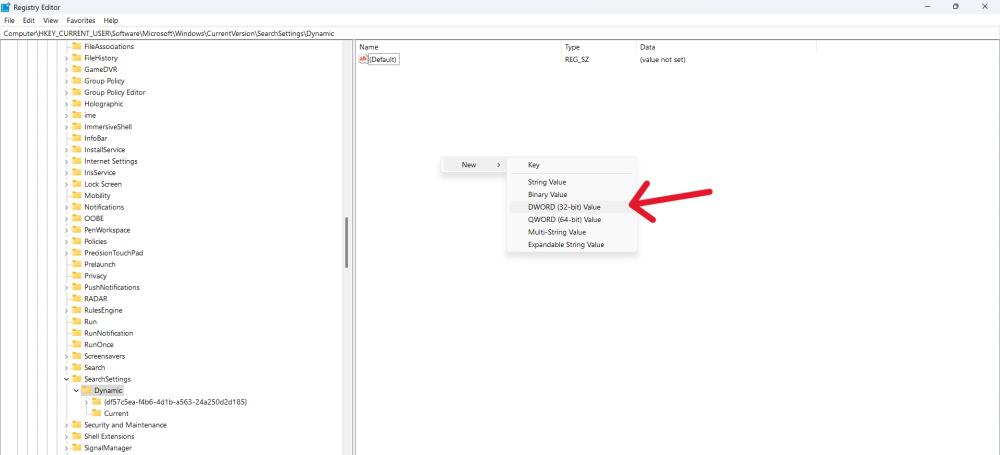Click the Registry Editor app icon
The width and height of the screenshot is (1000, 455).
click(6, 7)
